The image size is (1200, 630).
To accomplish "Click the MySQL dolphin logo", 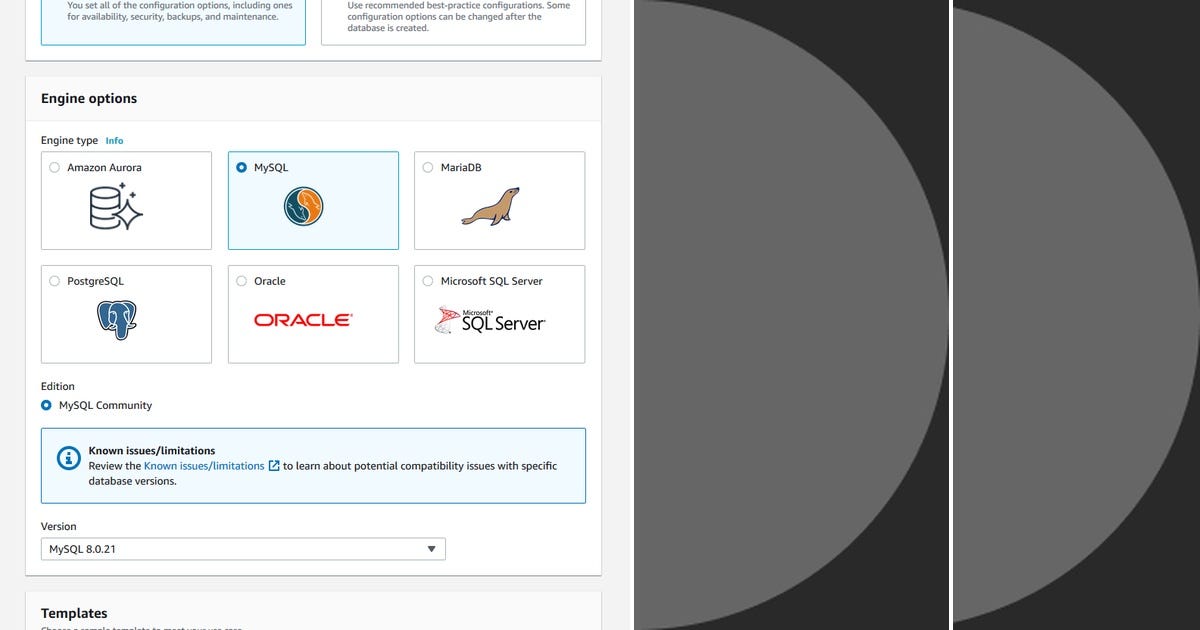I will point(303,206).
